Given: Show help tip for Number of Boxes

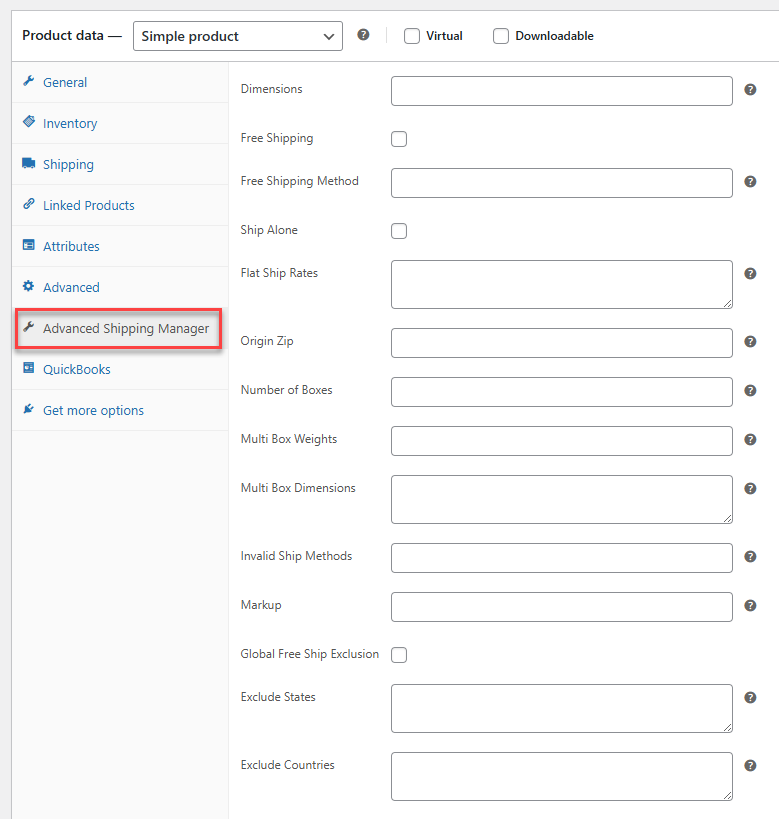Looking at the screenshot, I should (x=750, y=391).
